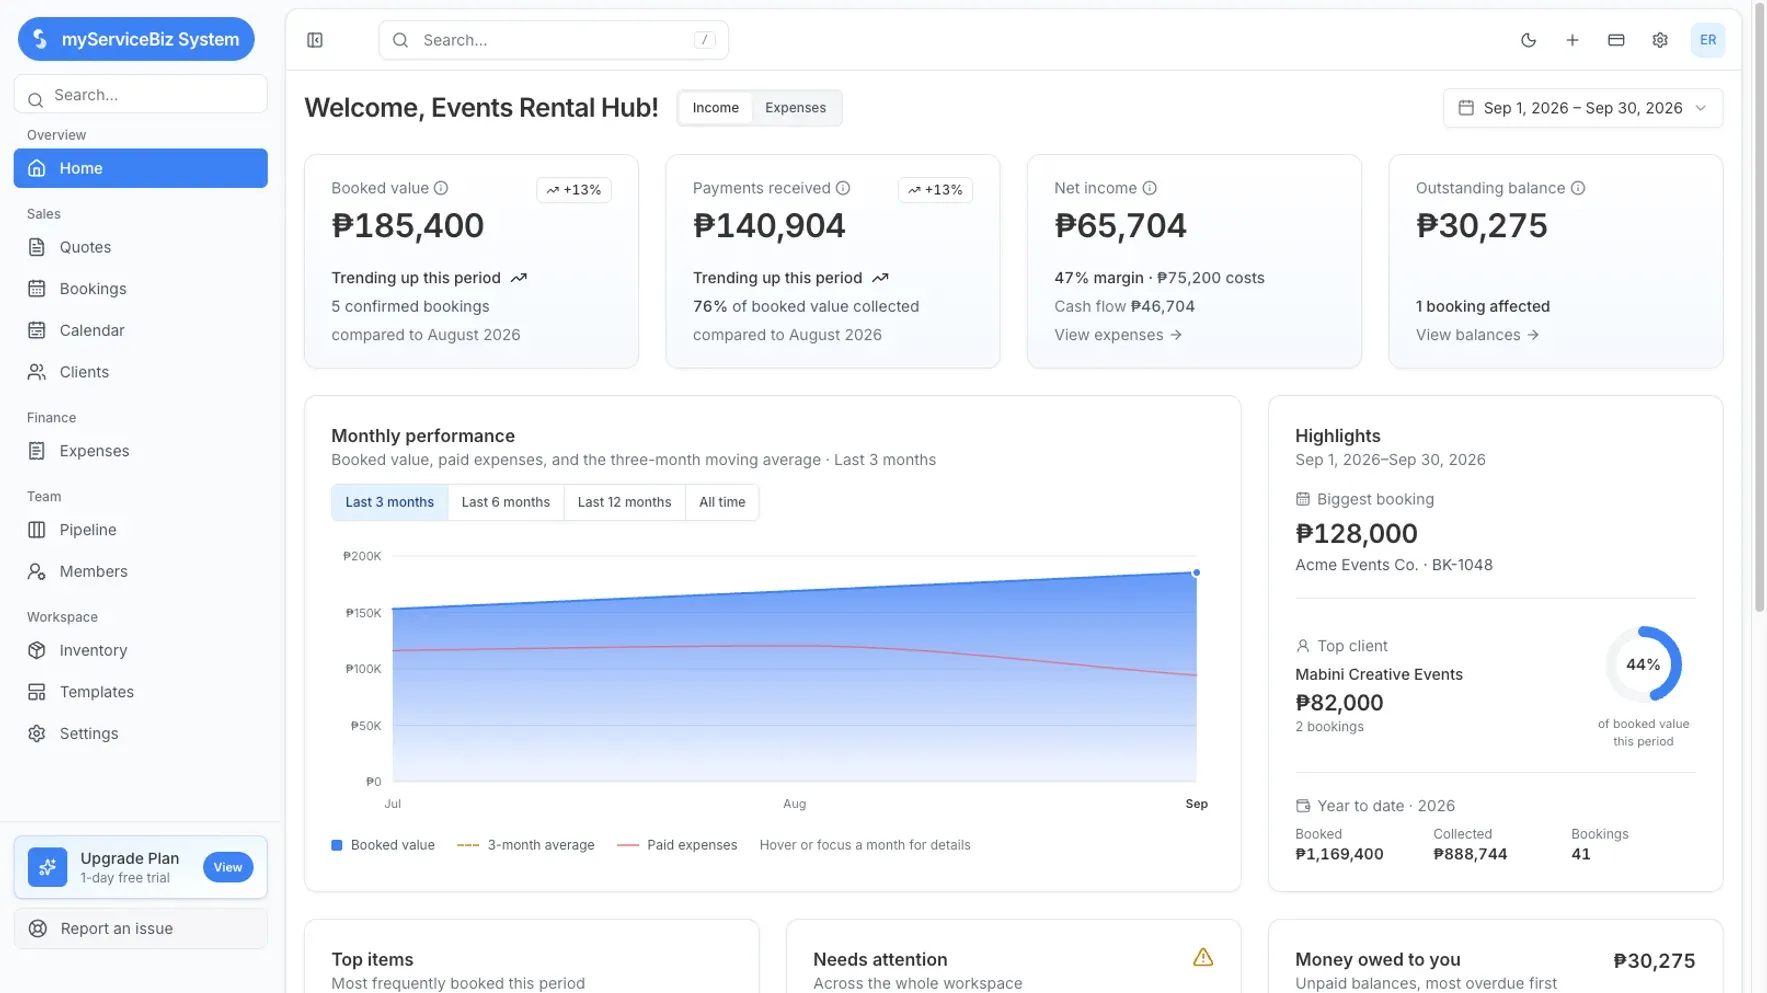Click the Net income info icon
The height and width of the screenshot is (993, 1767).
click(x=1149, y=188)
